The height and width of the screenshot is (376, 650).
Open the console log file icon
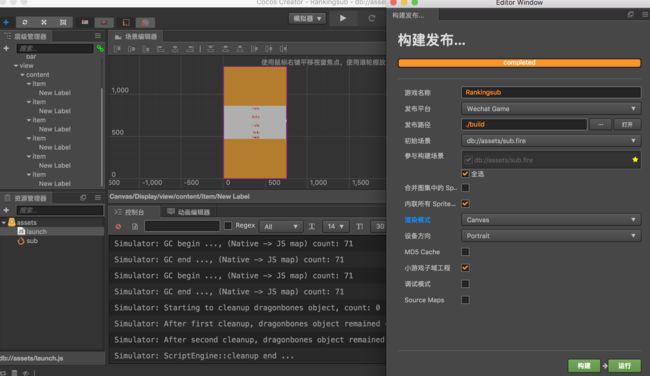pos(135,226)
